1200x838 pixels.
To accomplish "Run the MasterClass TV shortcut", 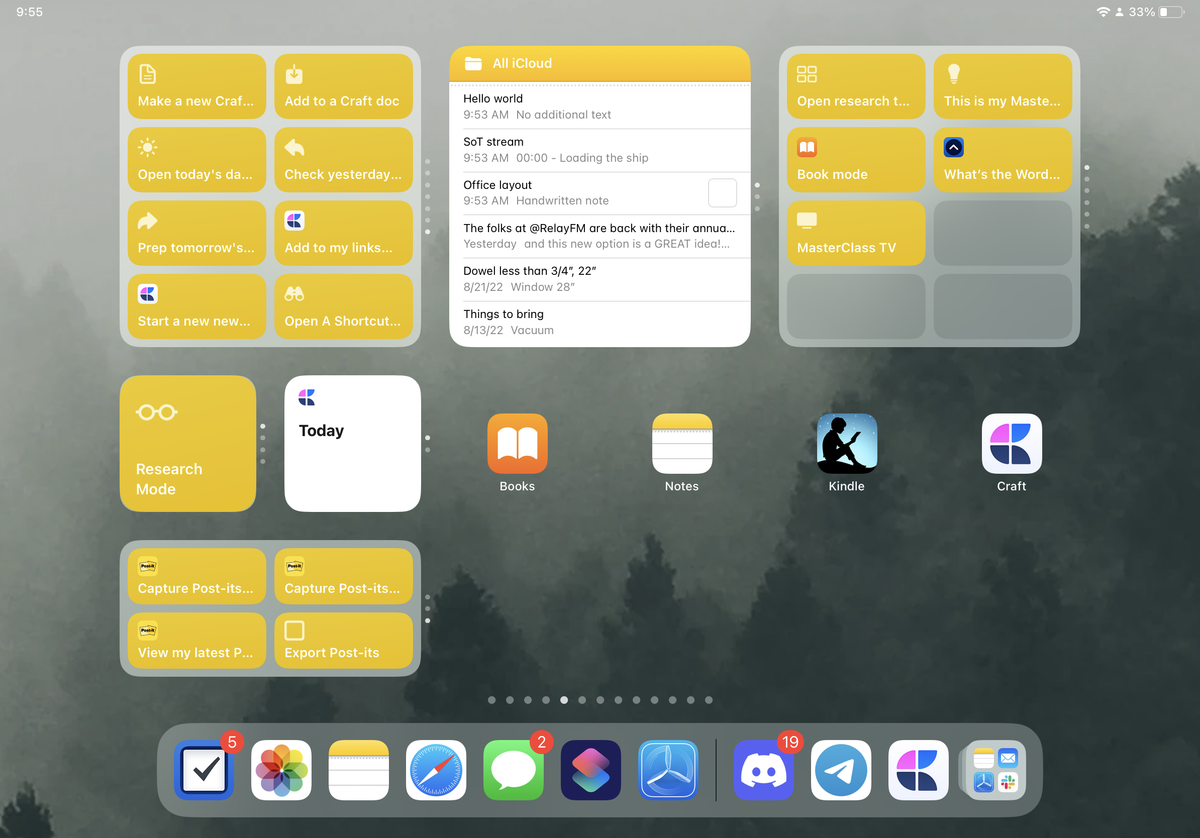I will click(x=856, y=233).
